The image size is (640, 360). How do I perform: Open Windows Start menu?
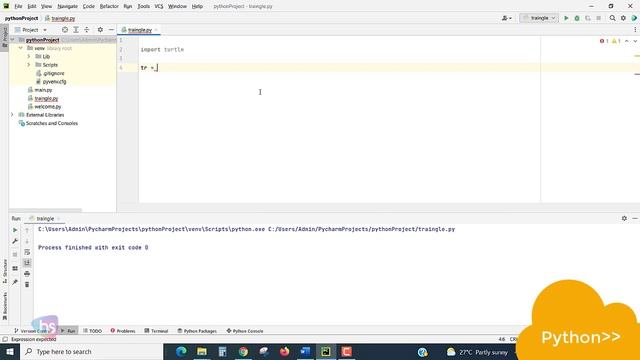10,351
